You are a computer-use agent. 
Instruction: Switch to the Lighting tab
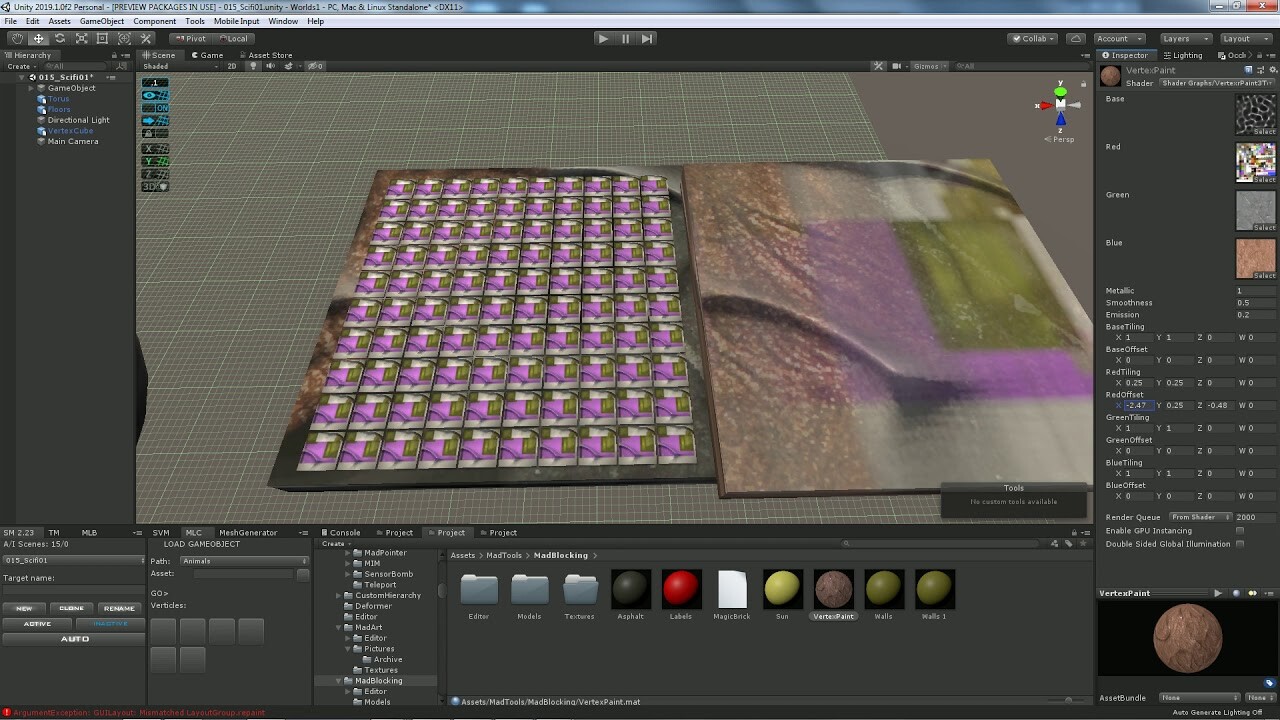(1184, 55)
